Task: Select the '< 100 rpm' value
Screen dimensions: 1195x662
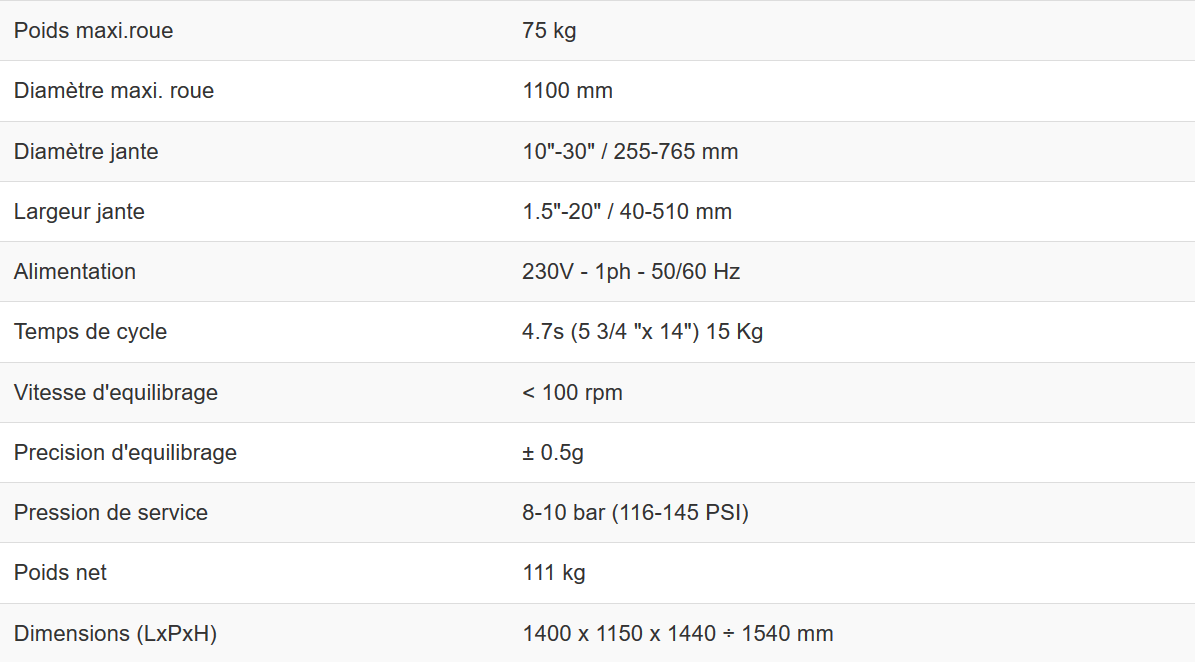Action: point(572,393)
